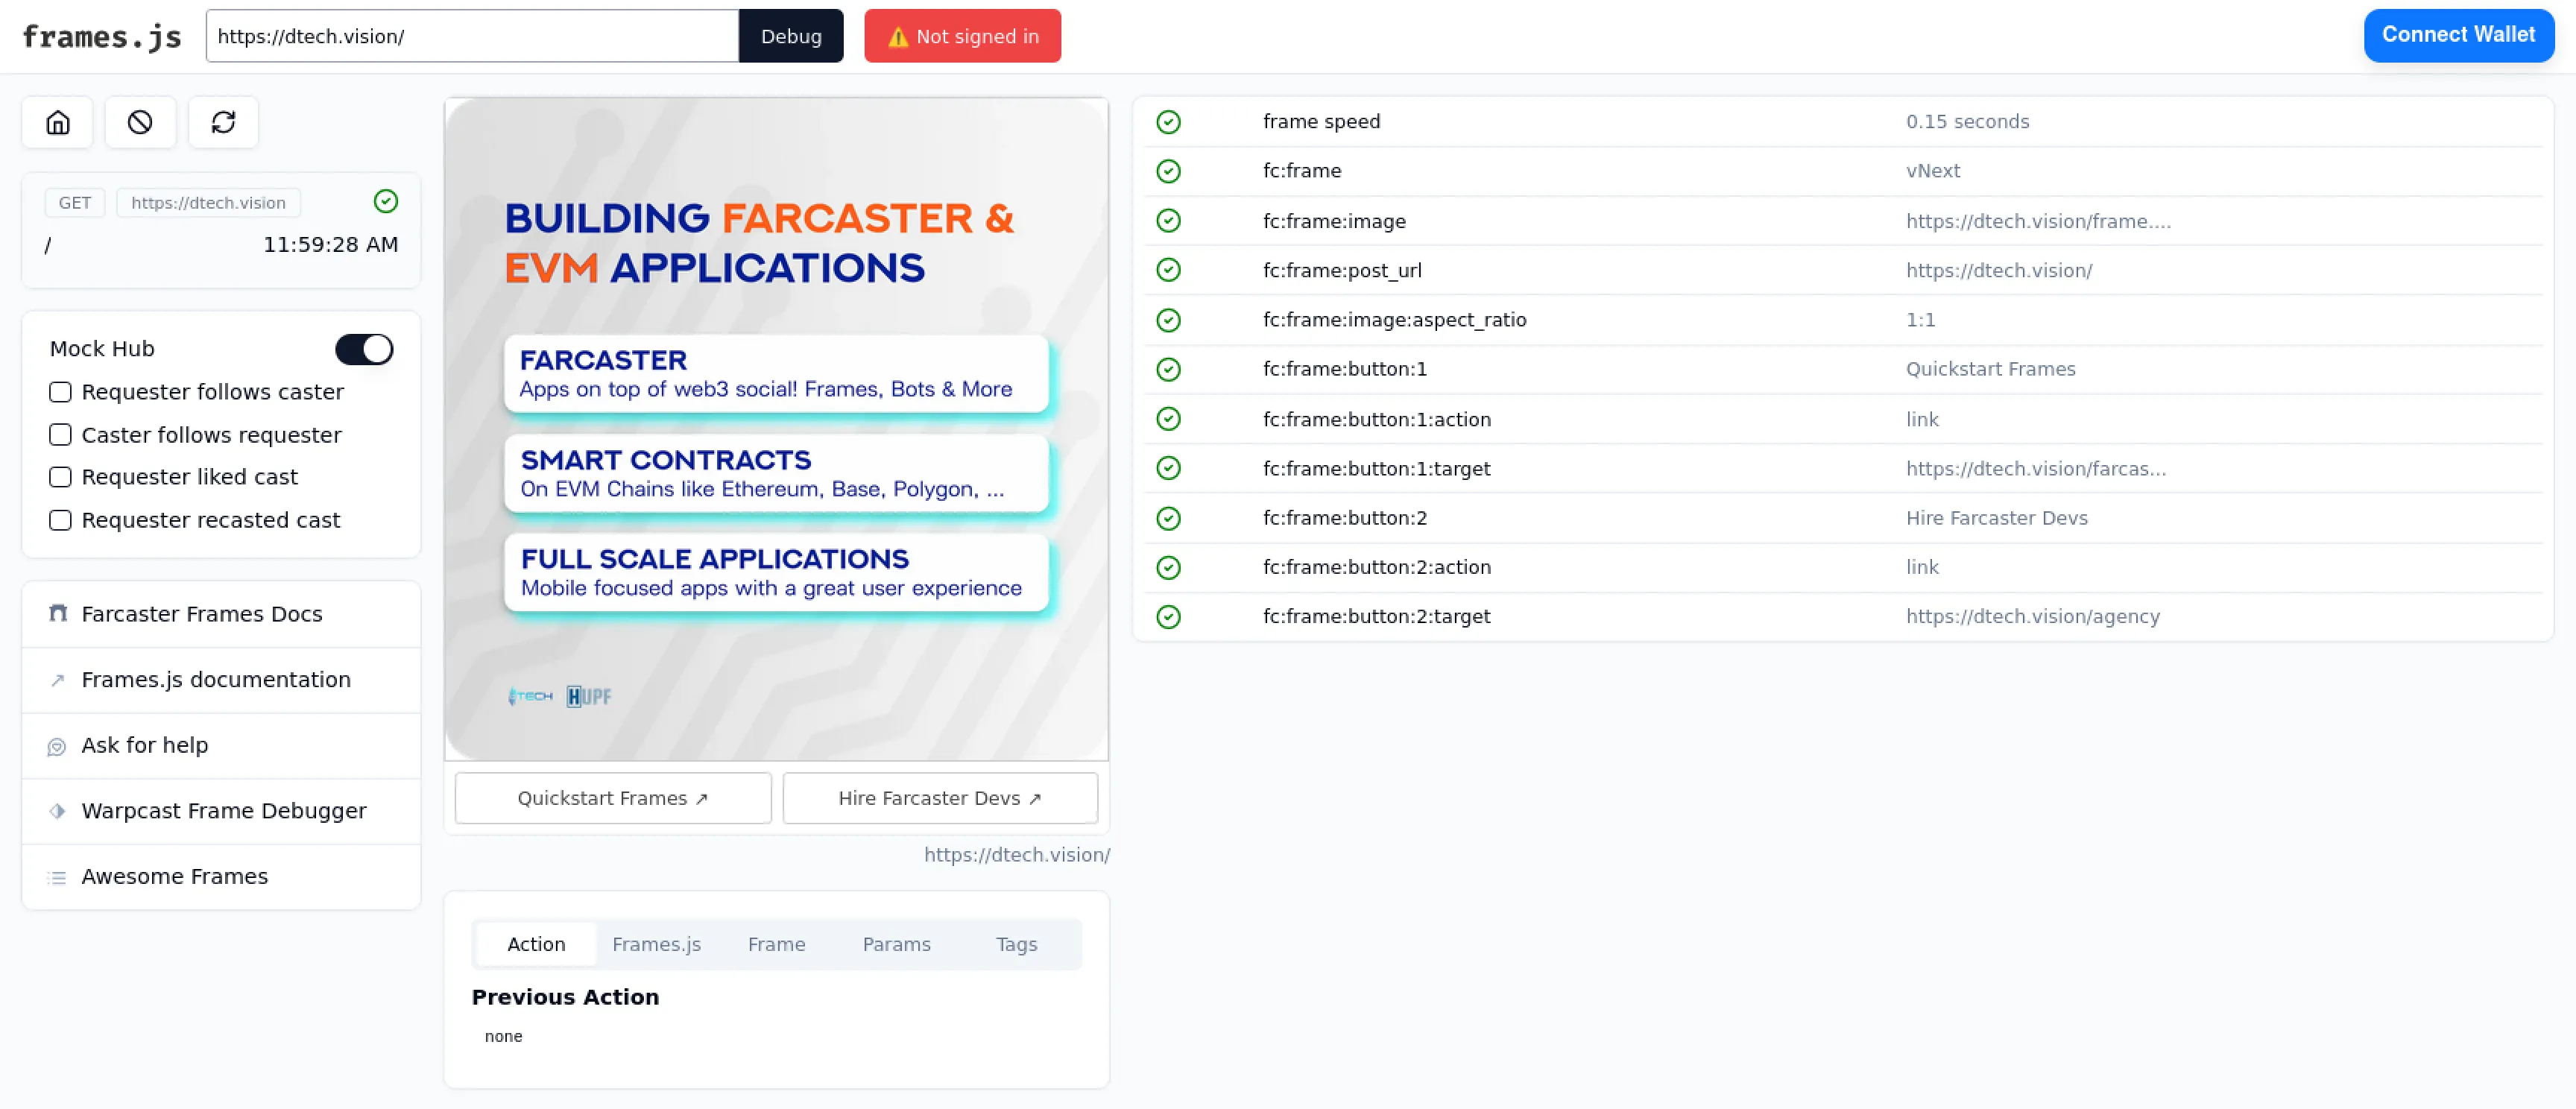Click check icon in fc:frame row
Viewport: 2576px width, 1109px height.
point(1168,171)
